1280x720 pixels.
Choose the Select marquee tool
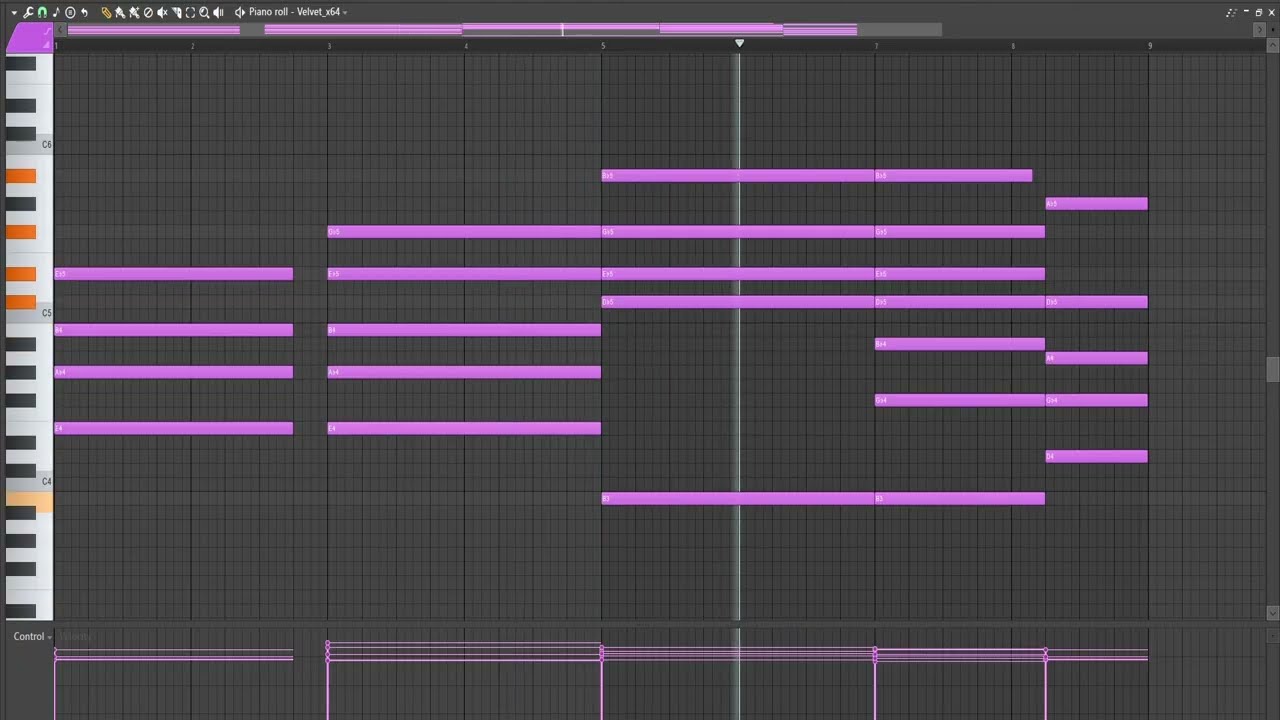(190, 12)
